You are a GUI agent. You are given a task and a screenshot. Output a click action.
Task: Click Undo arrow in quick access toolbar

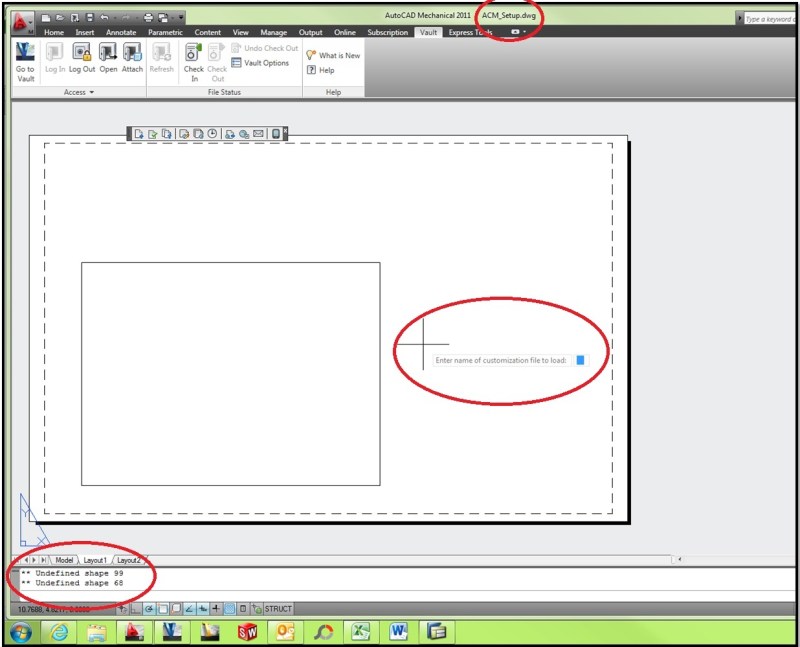click(x=105, y=18)
